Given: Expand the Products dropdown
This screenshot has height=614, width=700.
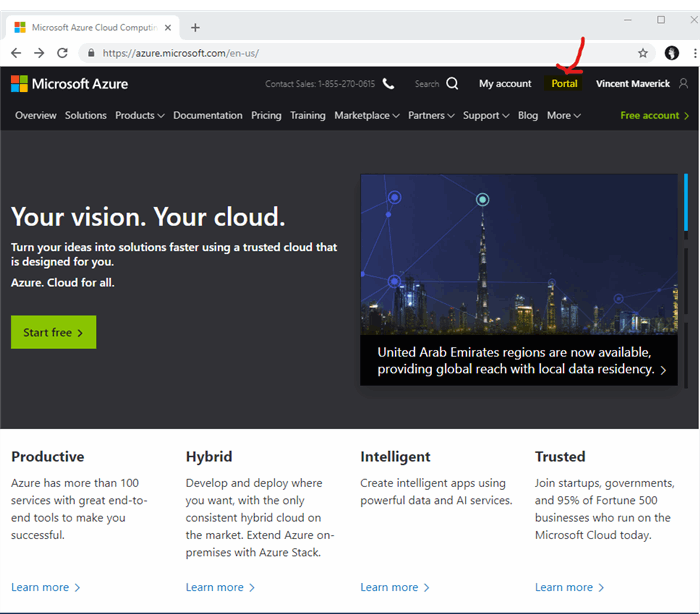Looking at the screenshot, I should tap(140, 115).
